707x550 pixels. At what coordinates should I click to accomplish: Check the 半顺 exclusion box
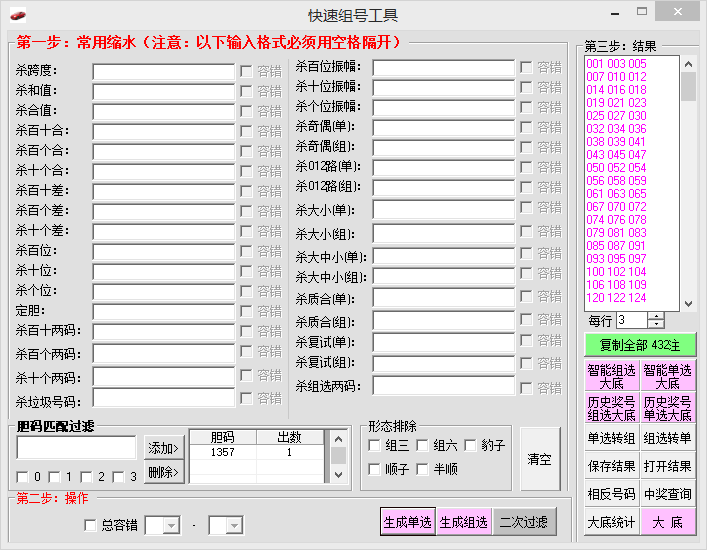422,469
